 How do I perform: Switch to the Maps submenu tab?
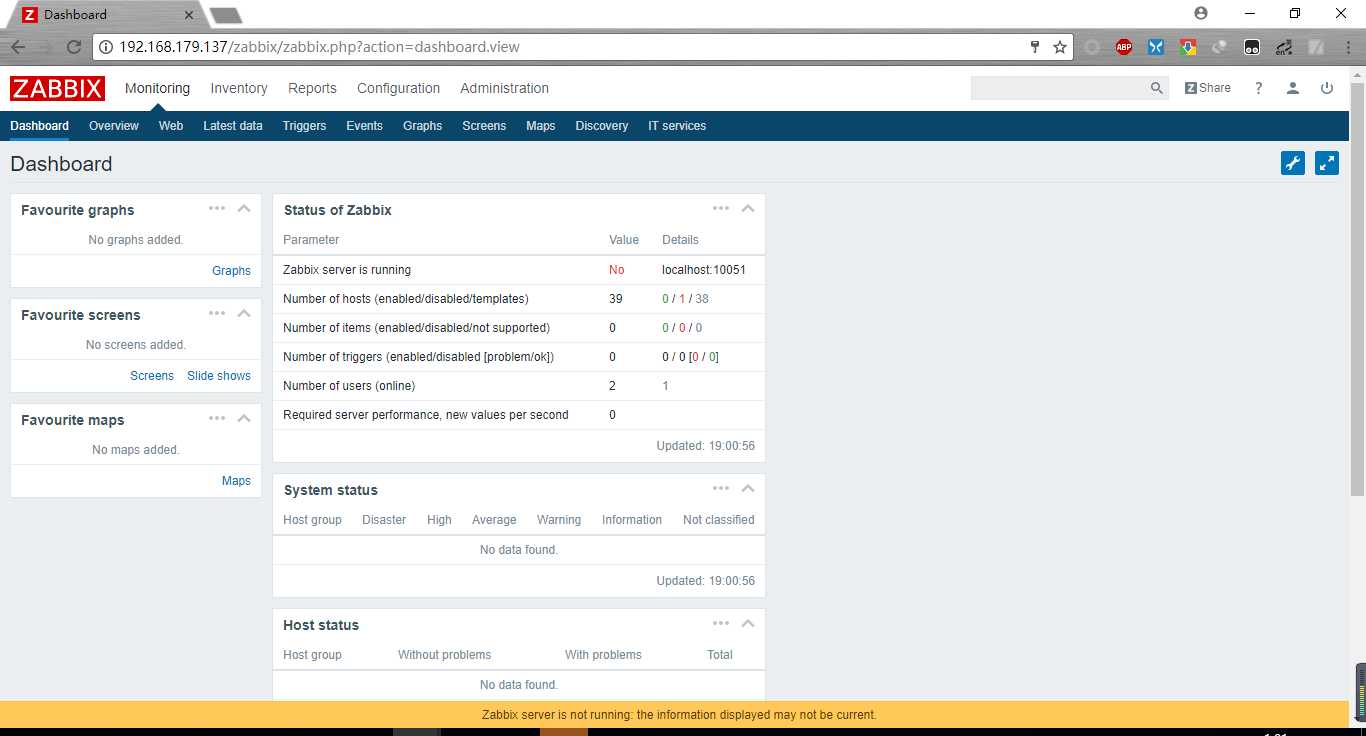click(x=540, y=126)
